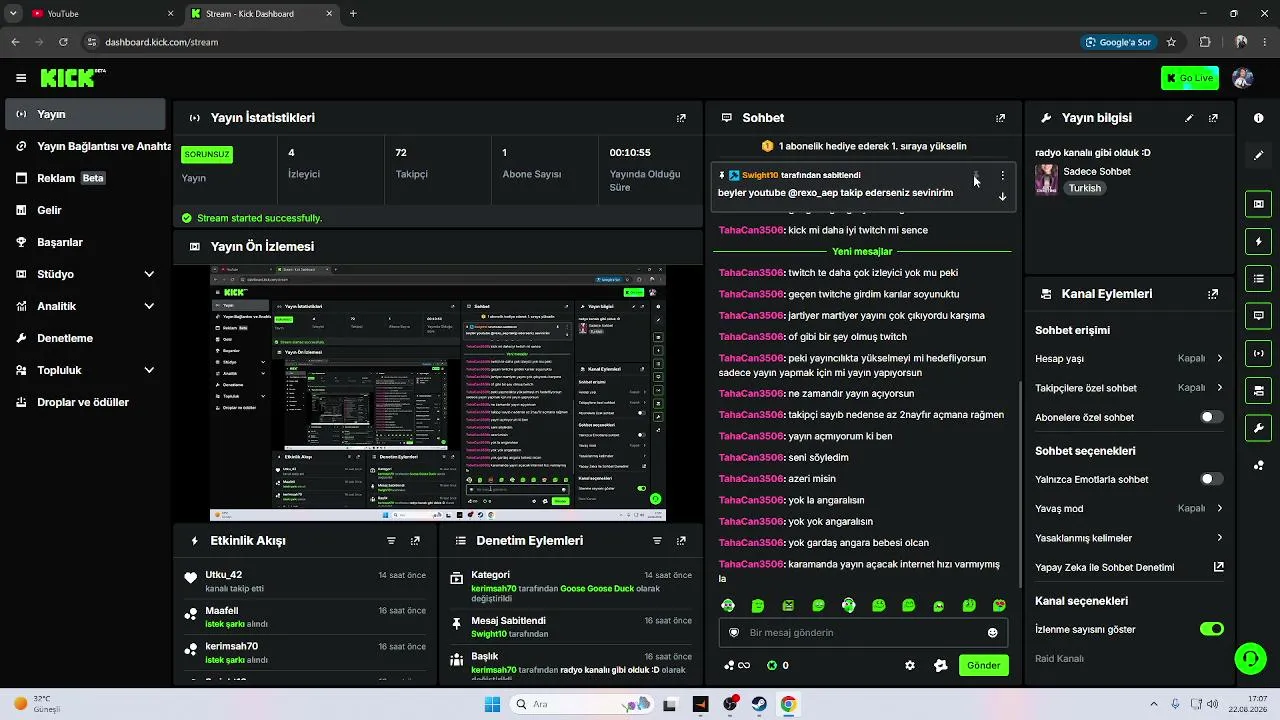Click the Sadece Sohbet category thumbnail
Image resolution: width=1280 pixels, height=720 pixels.
pyautogui.click(x=1046, y=179)
